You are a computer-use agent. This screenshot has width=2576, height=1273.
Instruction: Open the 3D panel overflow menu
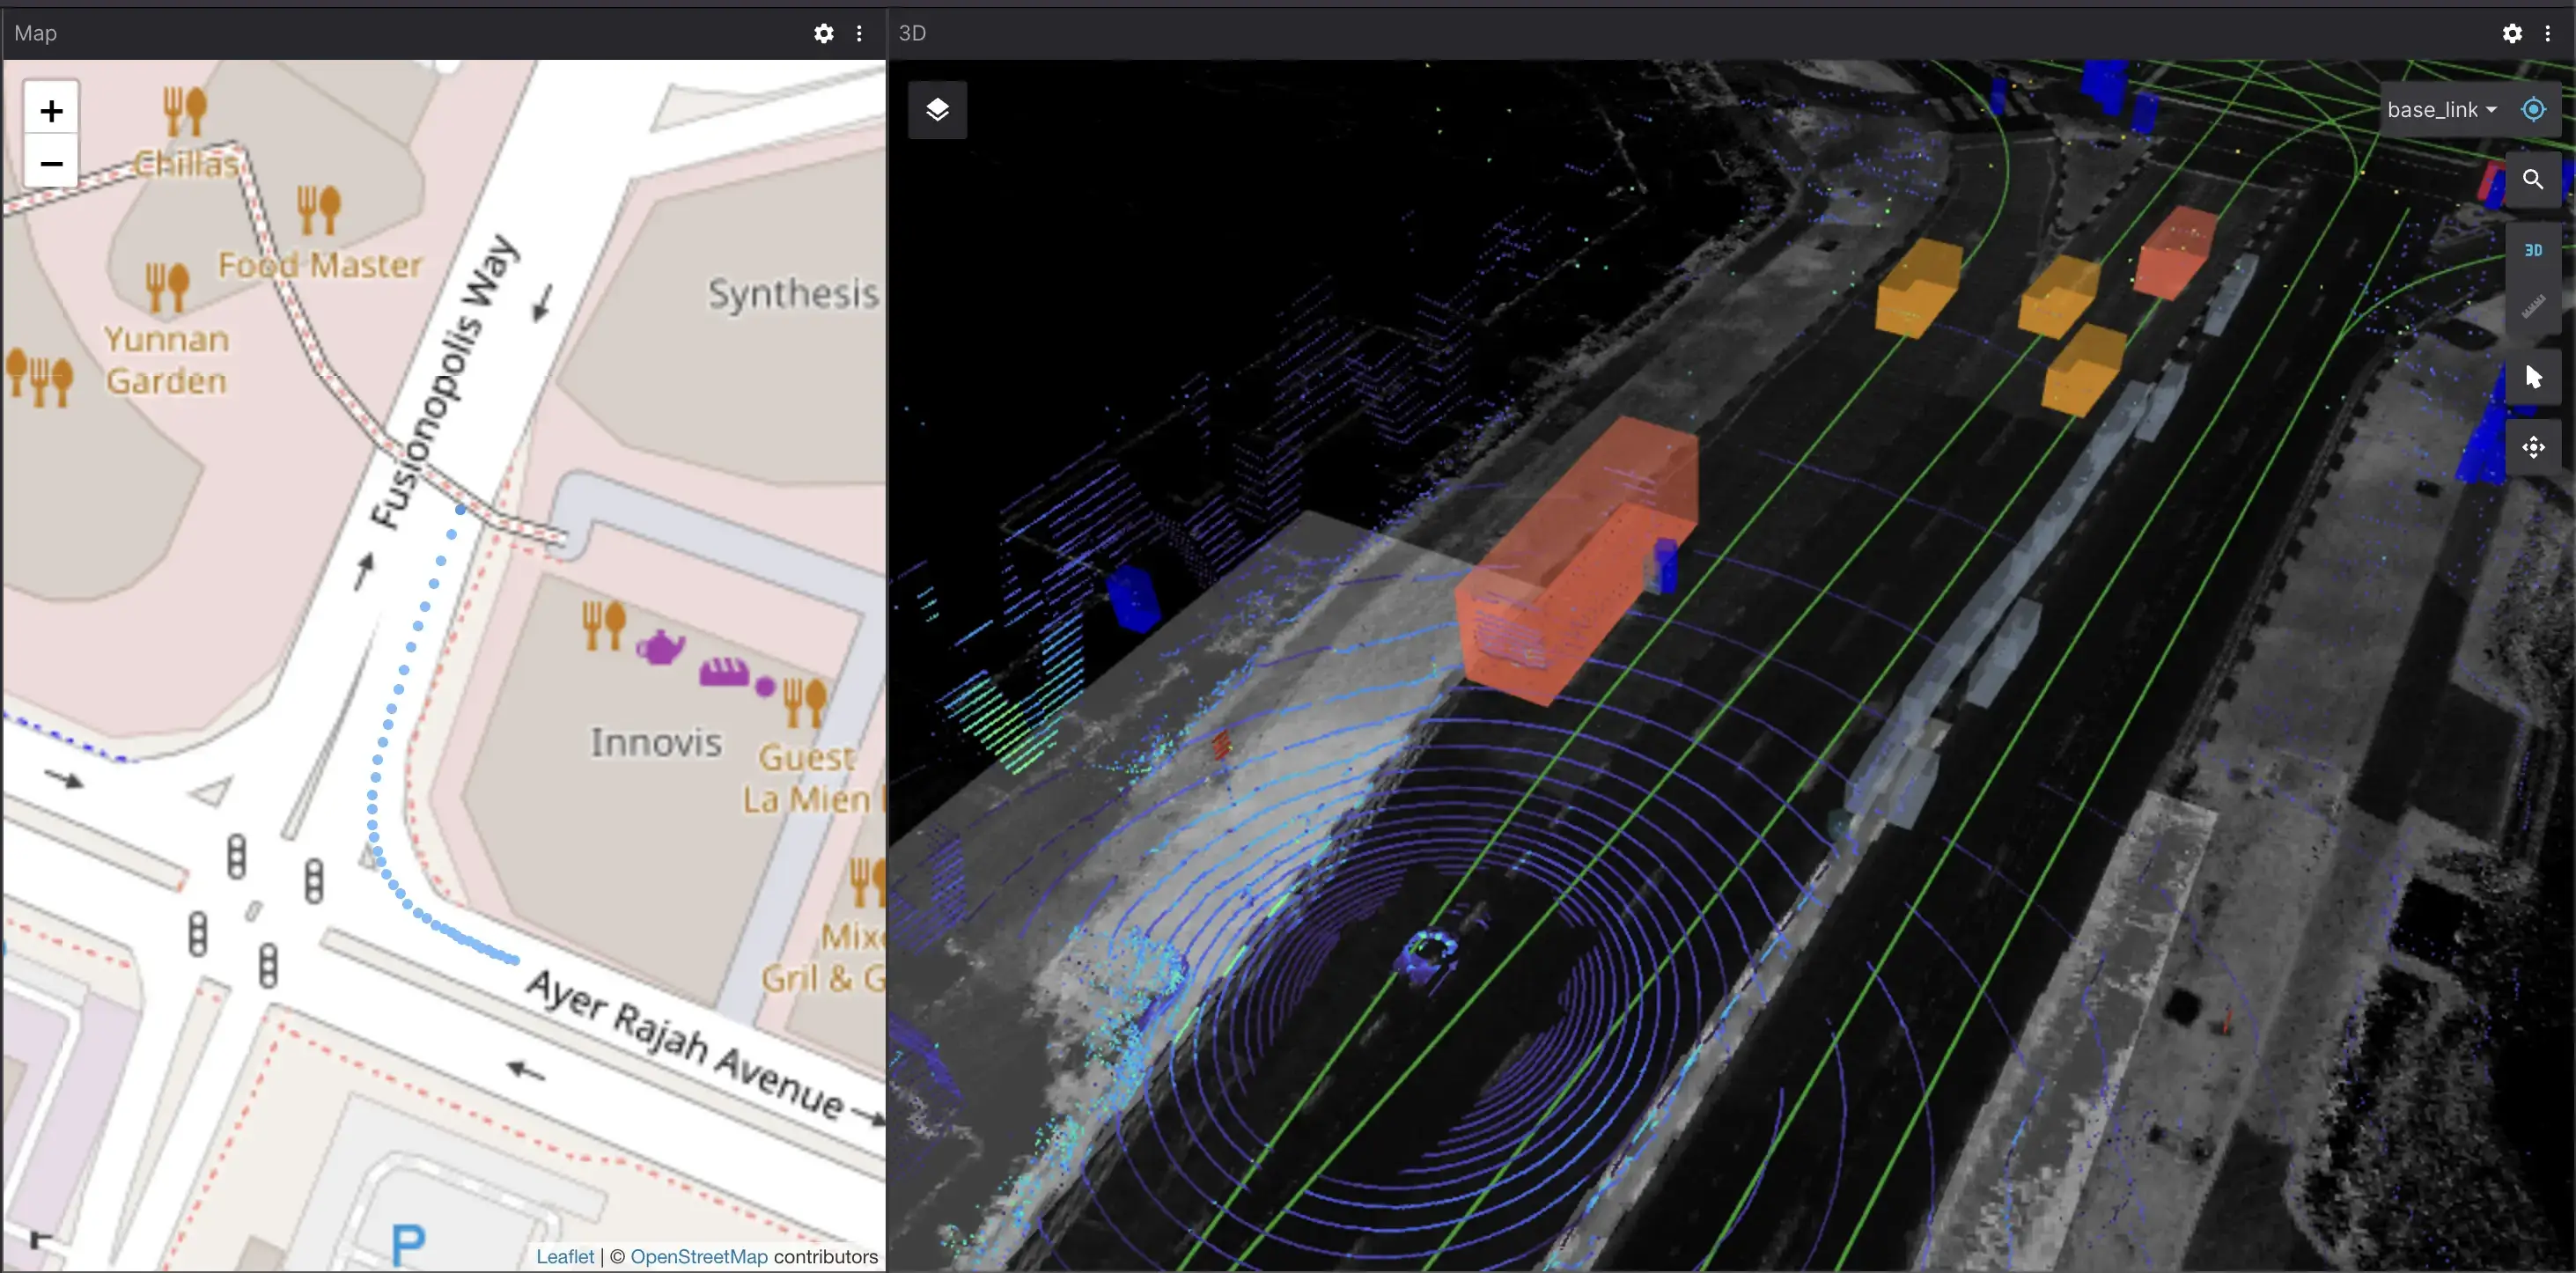[x=2549, y=33]
